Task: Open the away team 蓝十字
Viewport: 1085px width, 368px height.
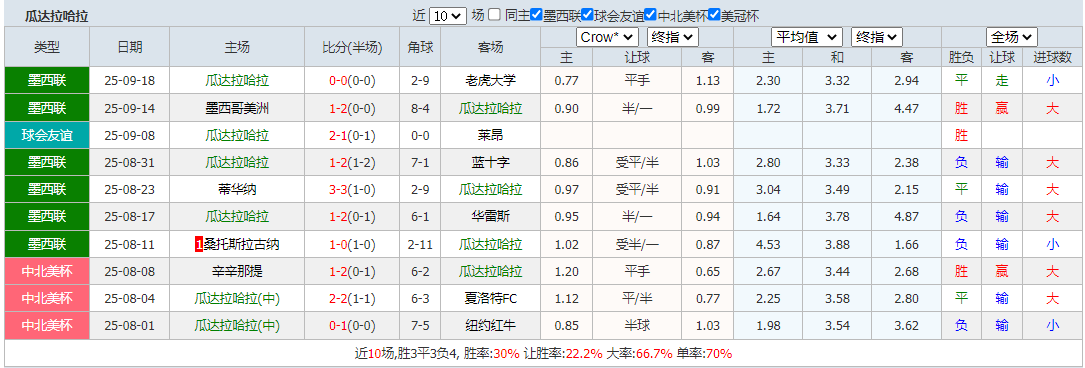Action: (491, 163)
